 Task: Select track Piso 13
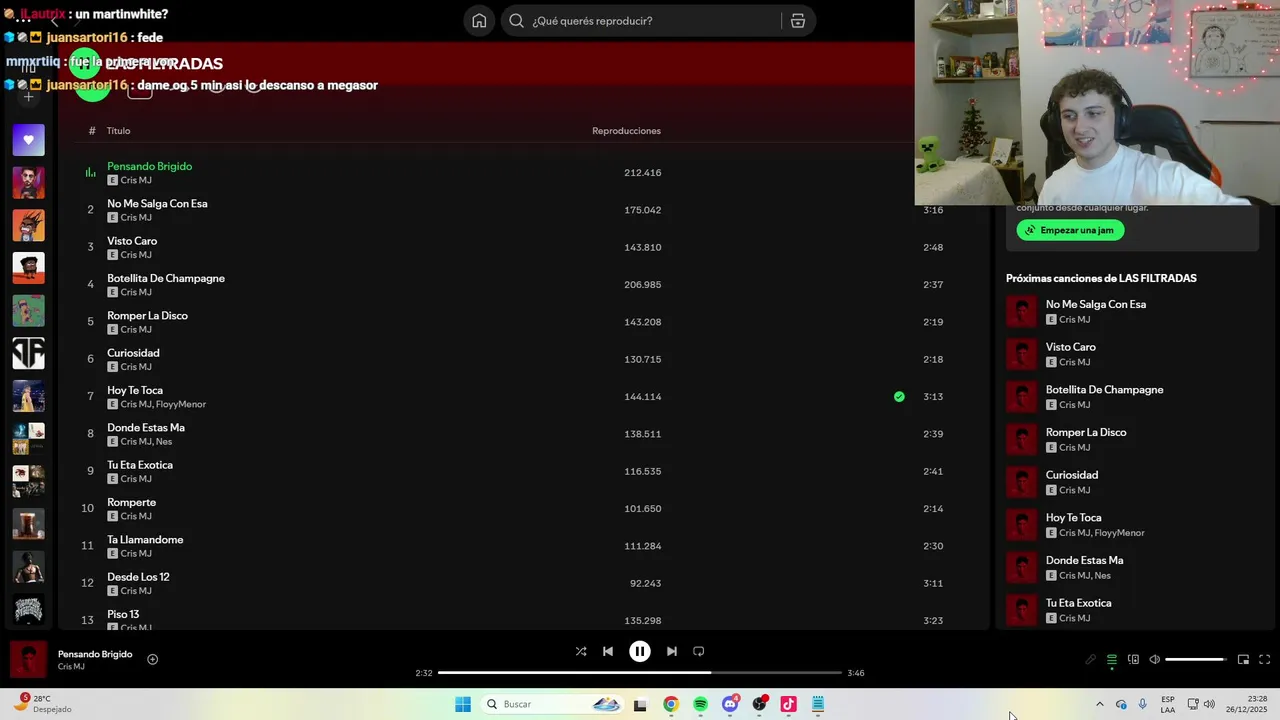click(x=123, y=614)
